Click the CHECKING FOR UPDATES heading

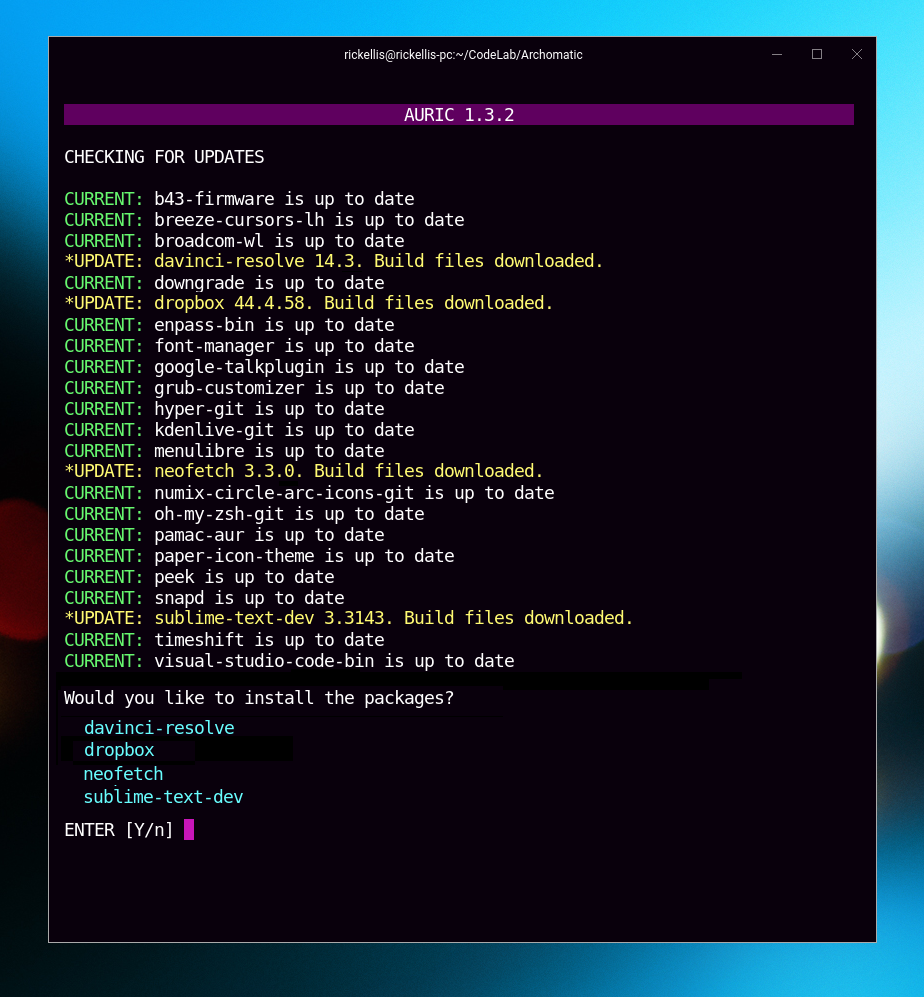pos(164,157)
